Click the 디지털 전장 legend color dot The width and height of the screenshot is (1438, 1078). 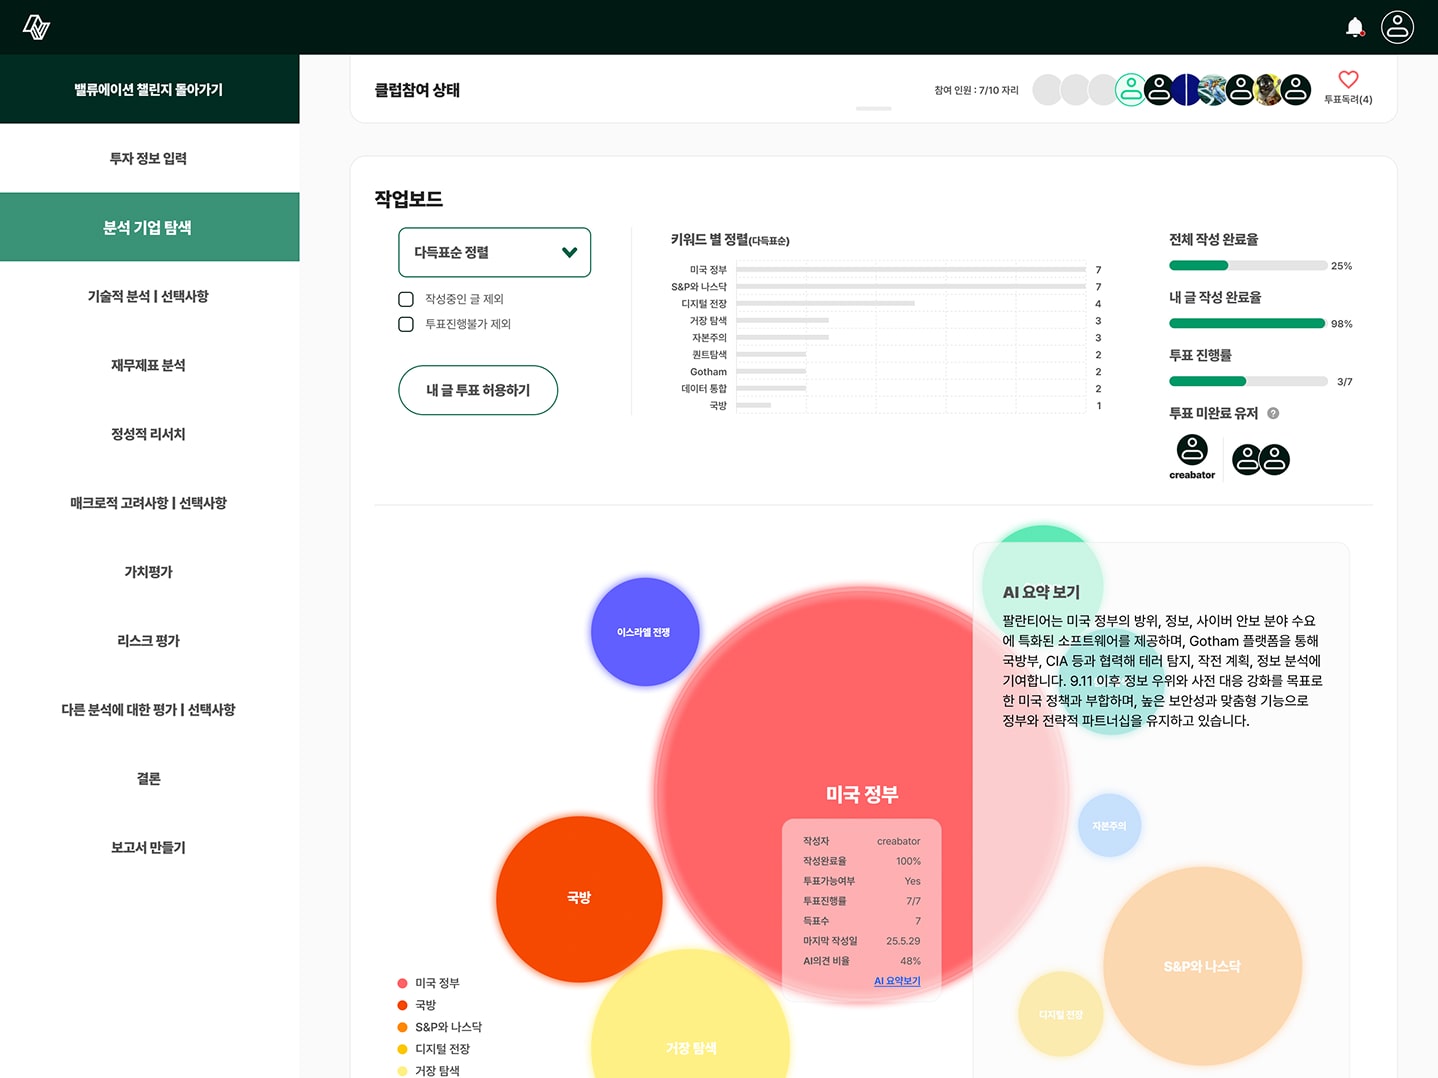pyautogui.click(x=402, y=1049)
